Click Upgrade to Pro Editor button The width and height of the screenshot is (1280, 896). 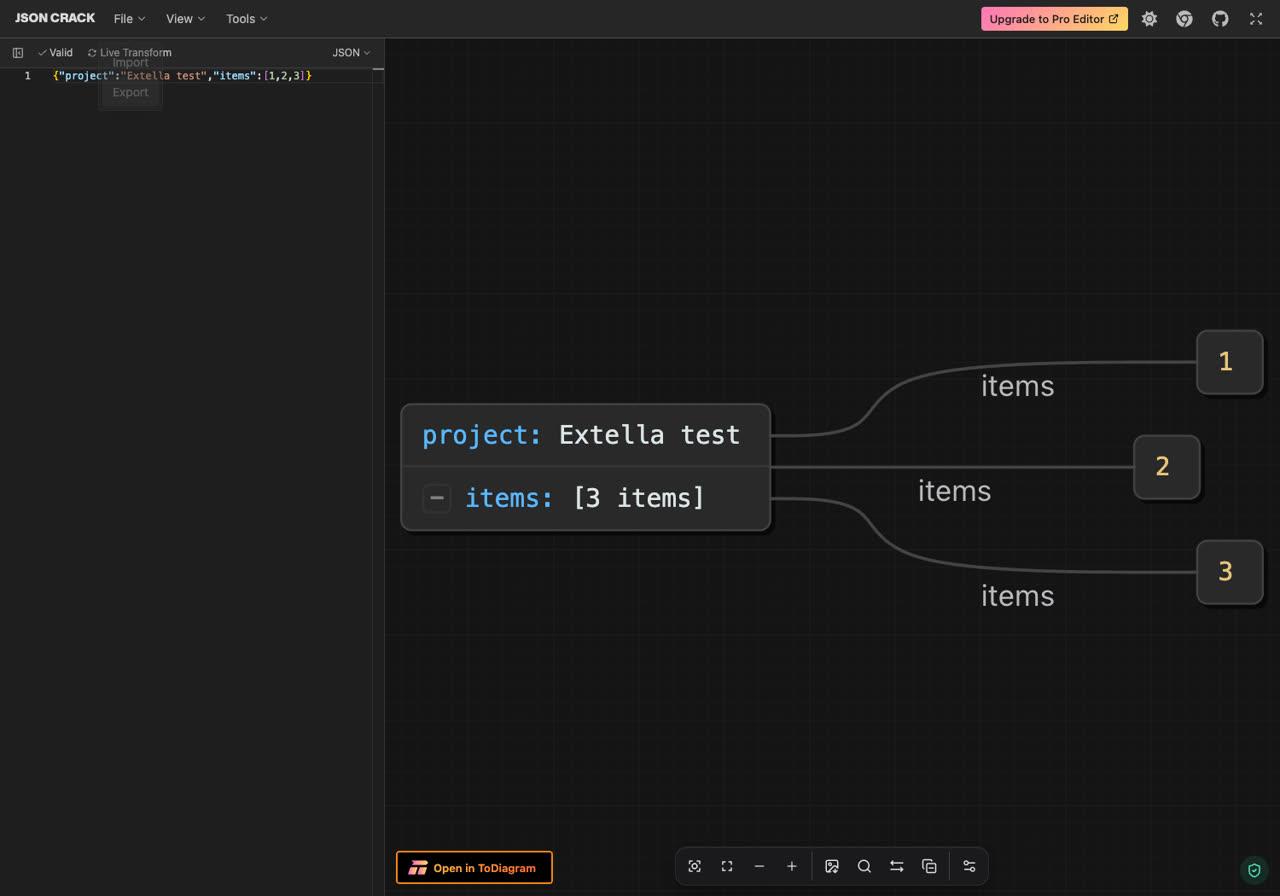1054,19
